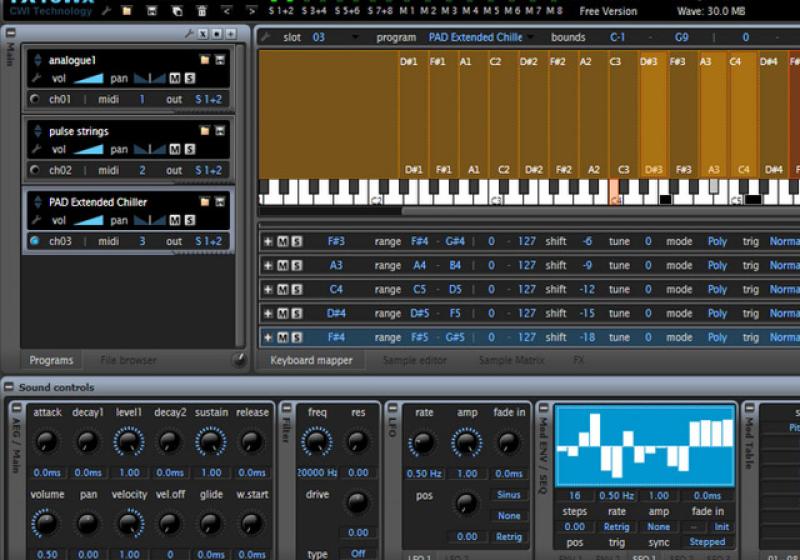
Task: Open the File browser tab
Action: point(128,360)
